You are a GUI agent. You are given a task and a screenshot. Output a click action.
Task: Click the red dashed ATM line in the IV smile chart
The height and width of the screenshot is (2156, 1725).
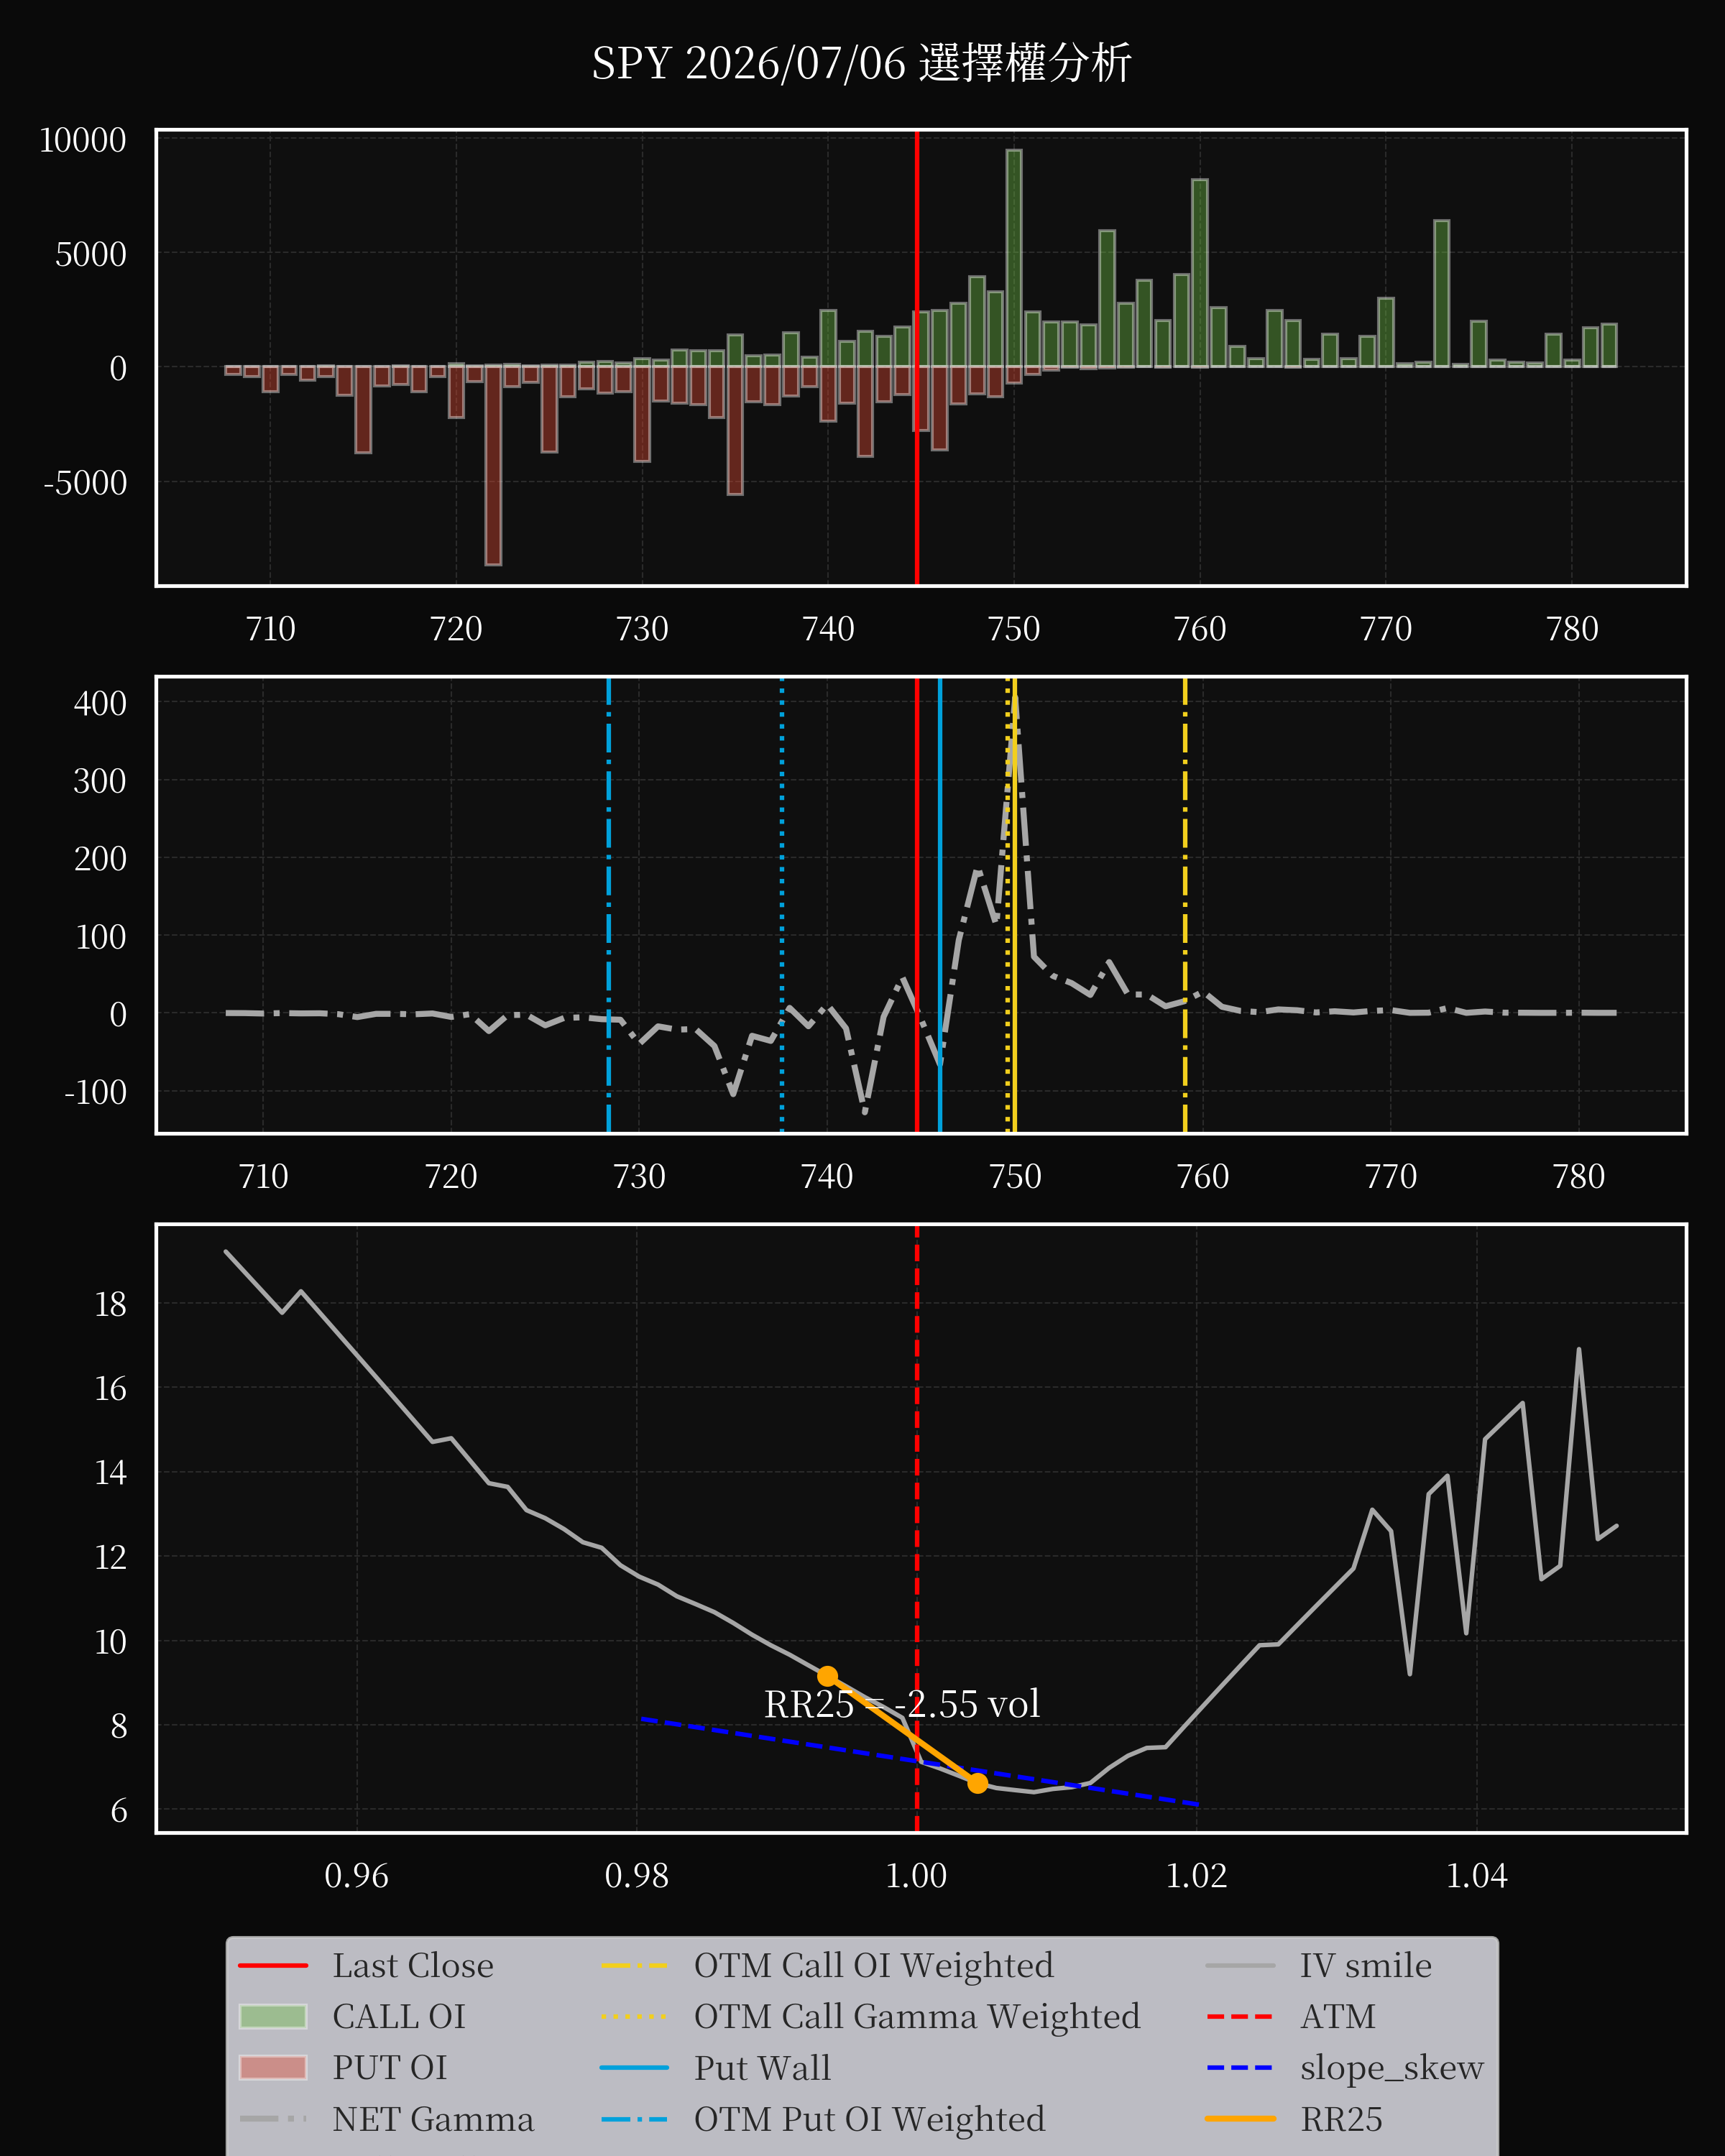[917, 1528]
